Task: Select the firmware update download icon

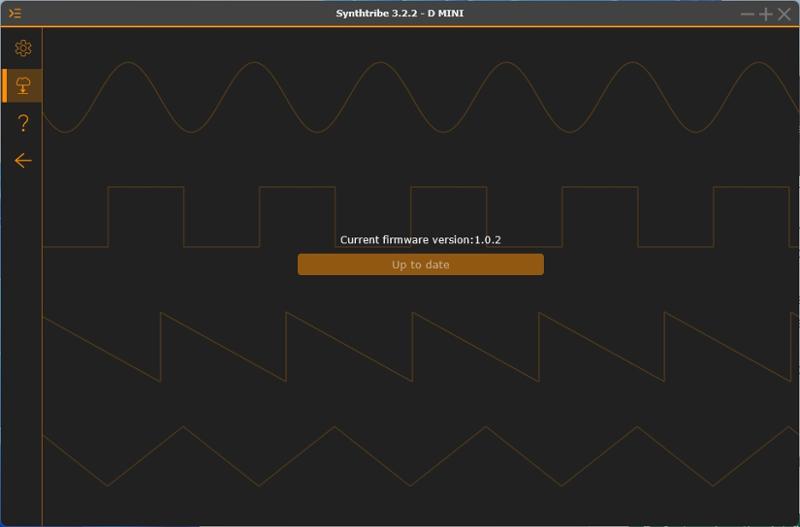Action: tap(23, 85)
